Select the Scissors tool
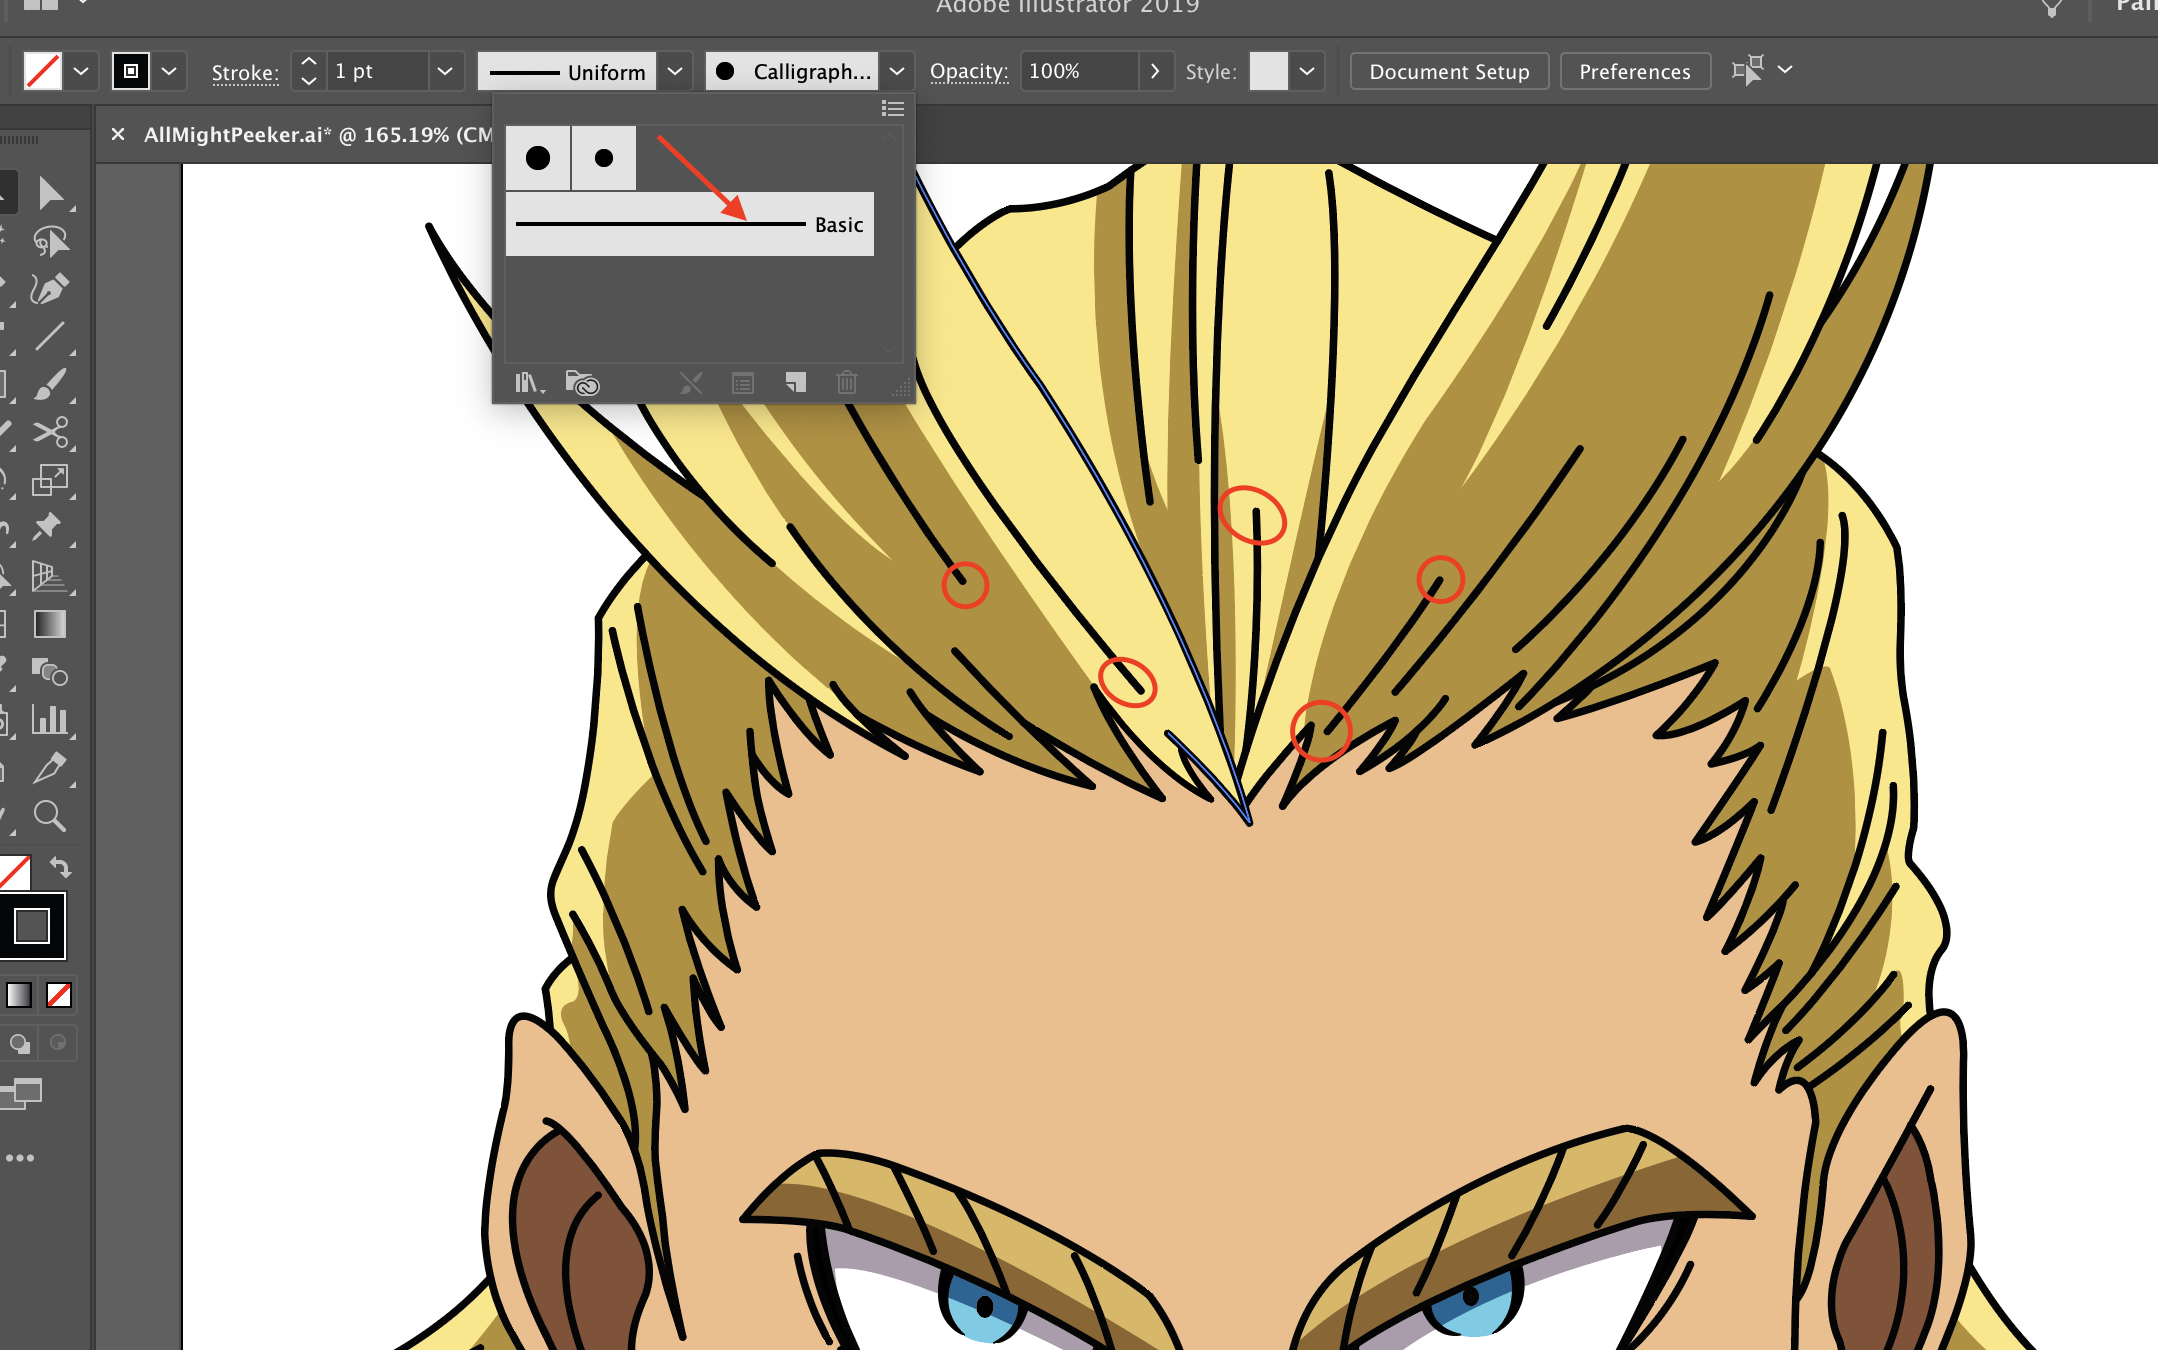 click(x=50, y=432)
